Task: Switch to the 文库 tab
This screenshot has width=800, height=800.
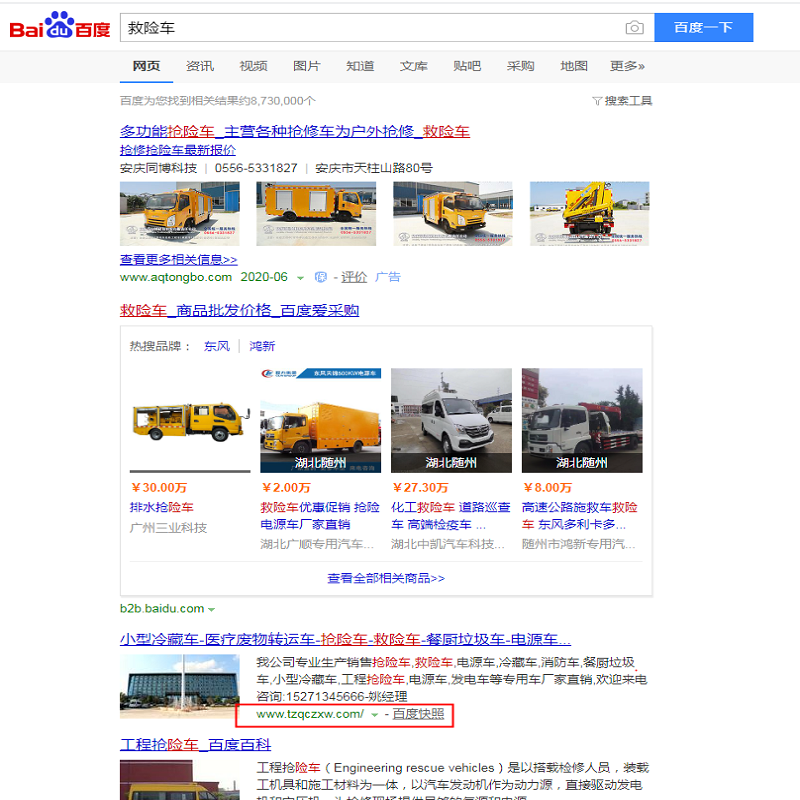Action: tap(413, 66)
